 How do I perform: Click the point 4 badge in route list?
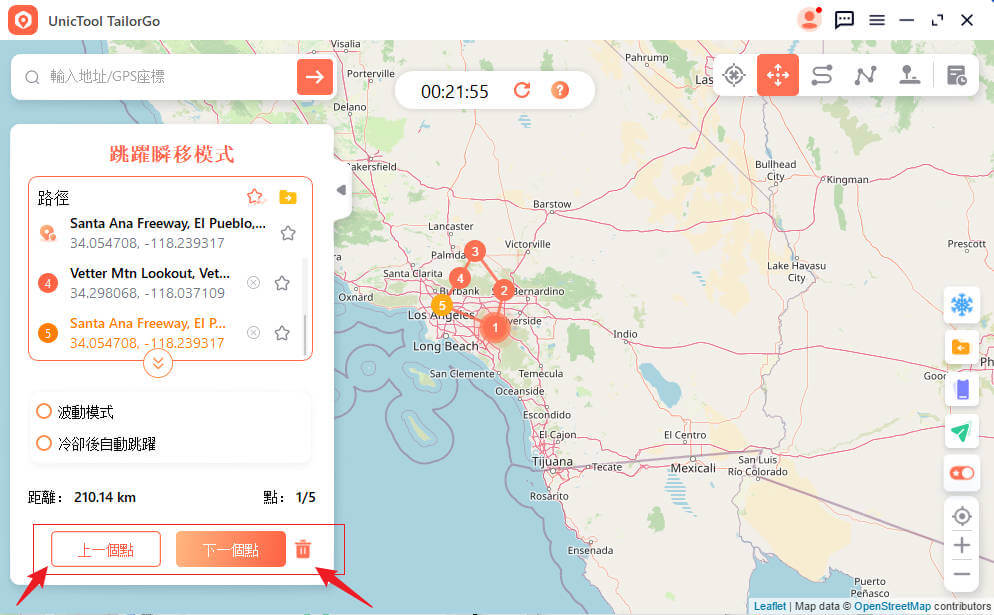pyautogui.click(x=48, y=283)
